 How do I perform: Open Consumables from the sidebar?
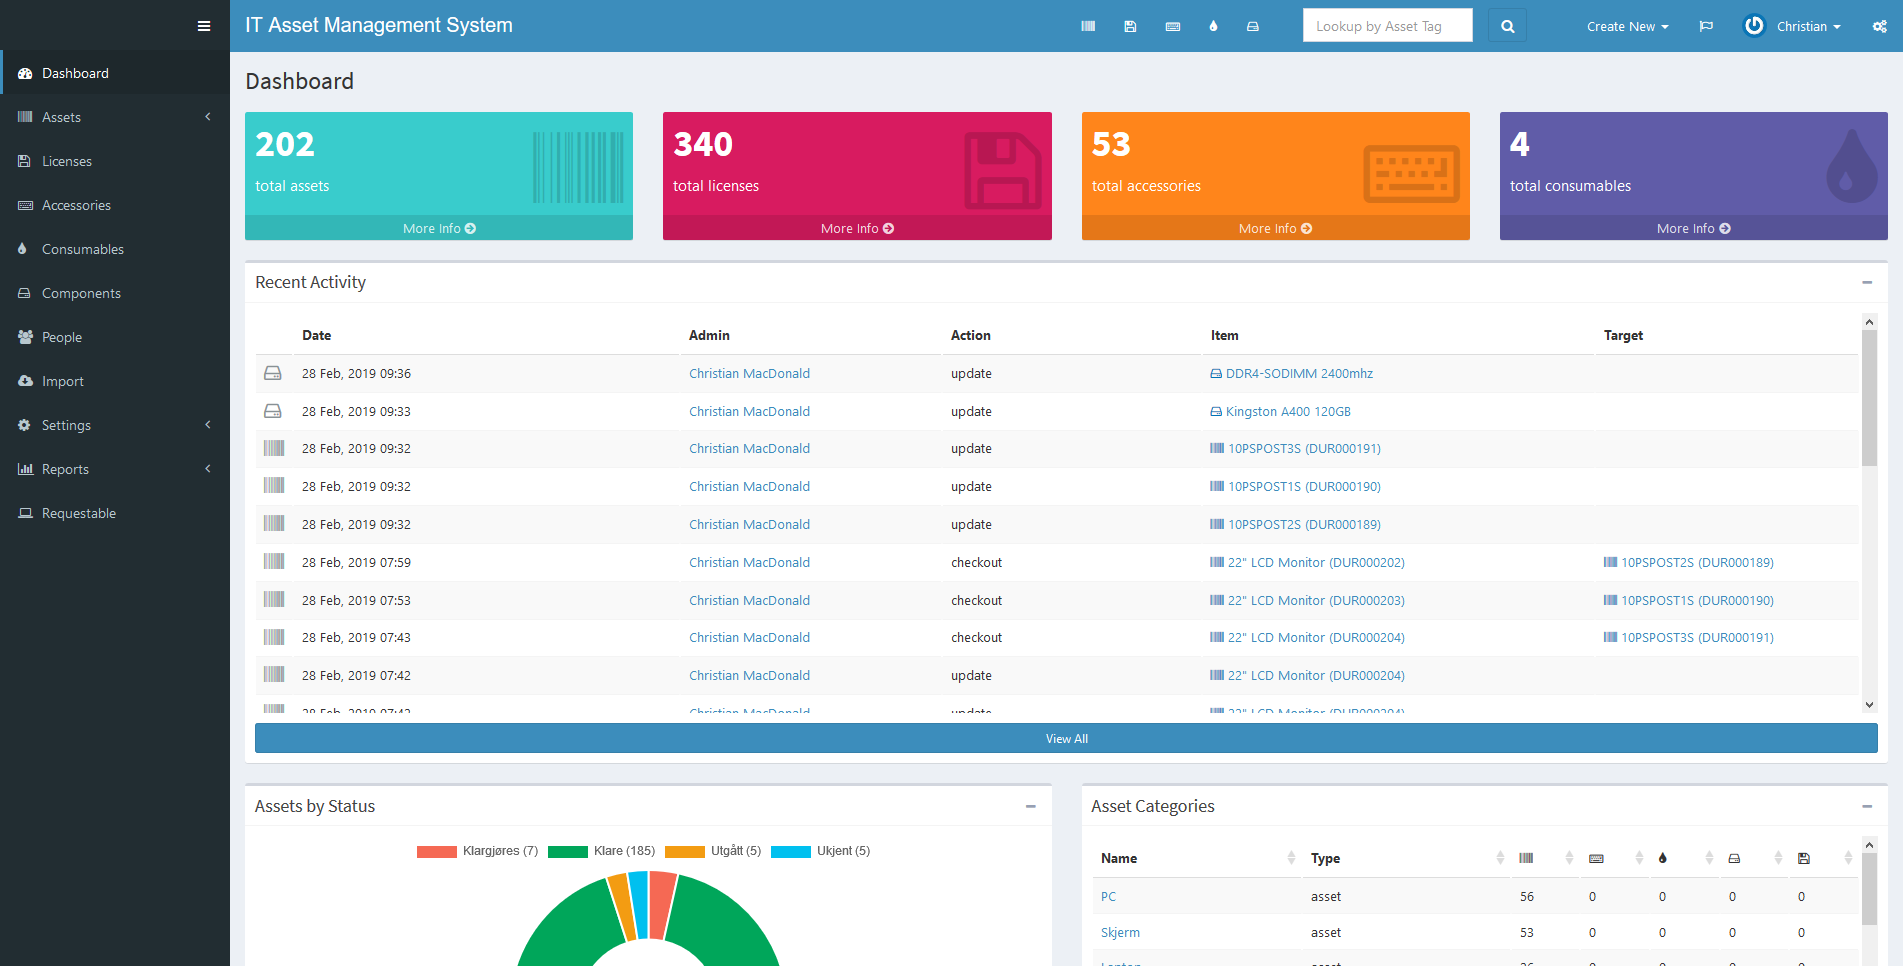(83, 249)
